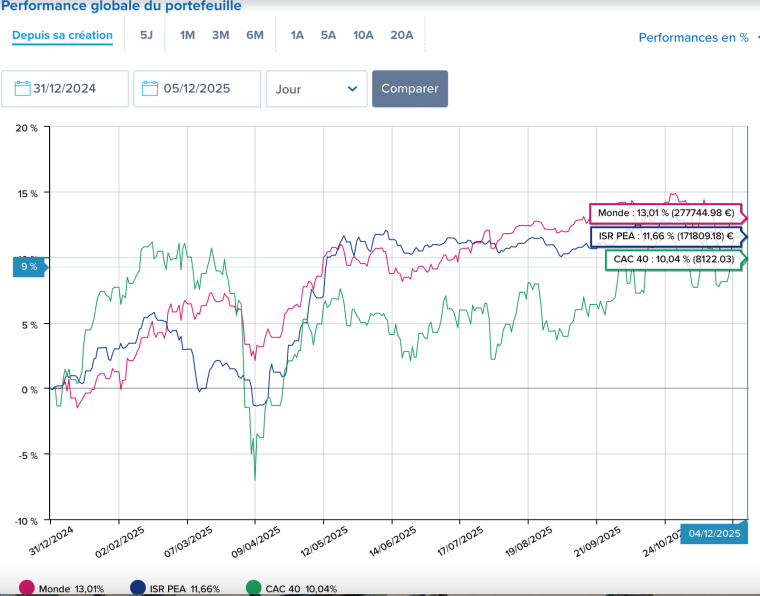Screen dimensions: 760x596
Task: Click the start date calendar icon
Action: click(23, 89)
